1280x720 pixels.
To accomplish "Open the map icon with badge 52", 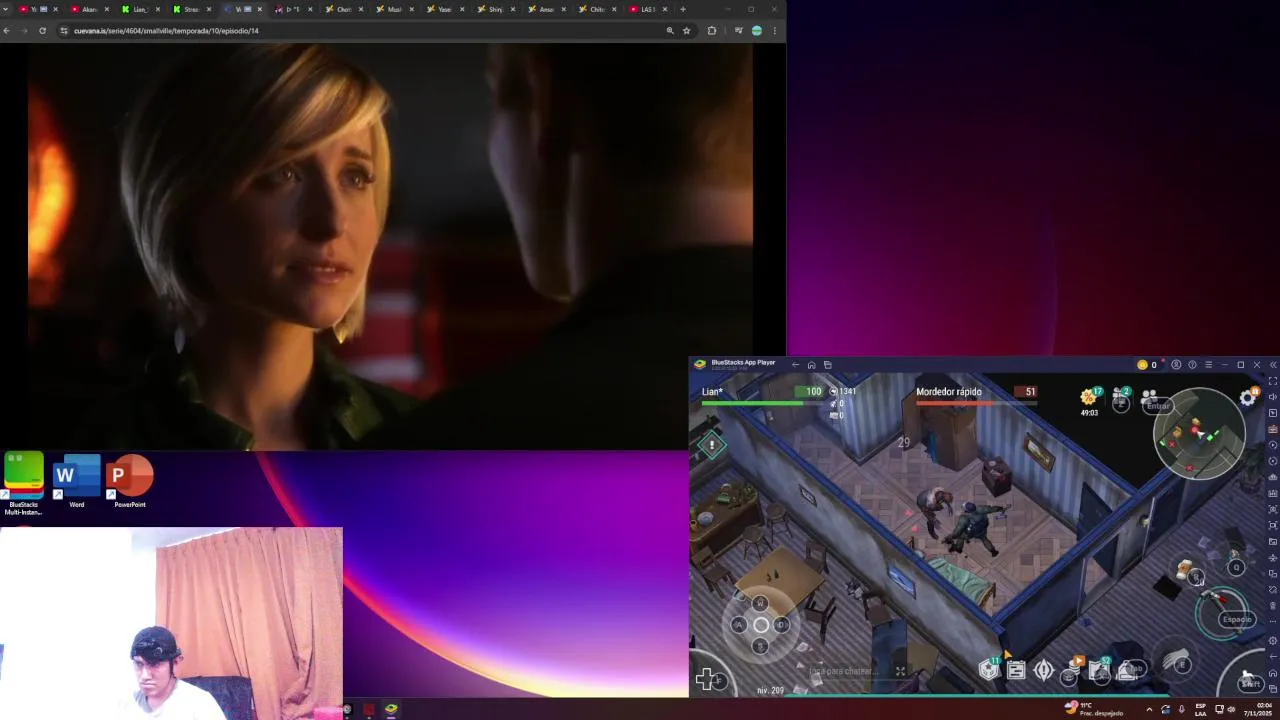I will (x=1100, y=669).
